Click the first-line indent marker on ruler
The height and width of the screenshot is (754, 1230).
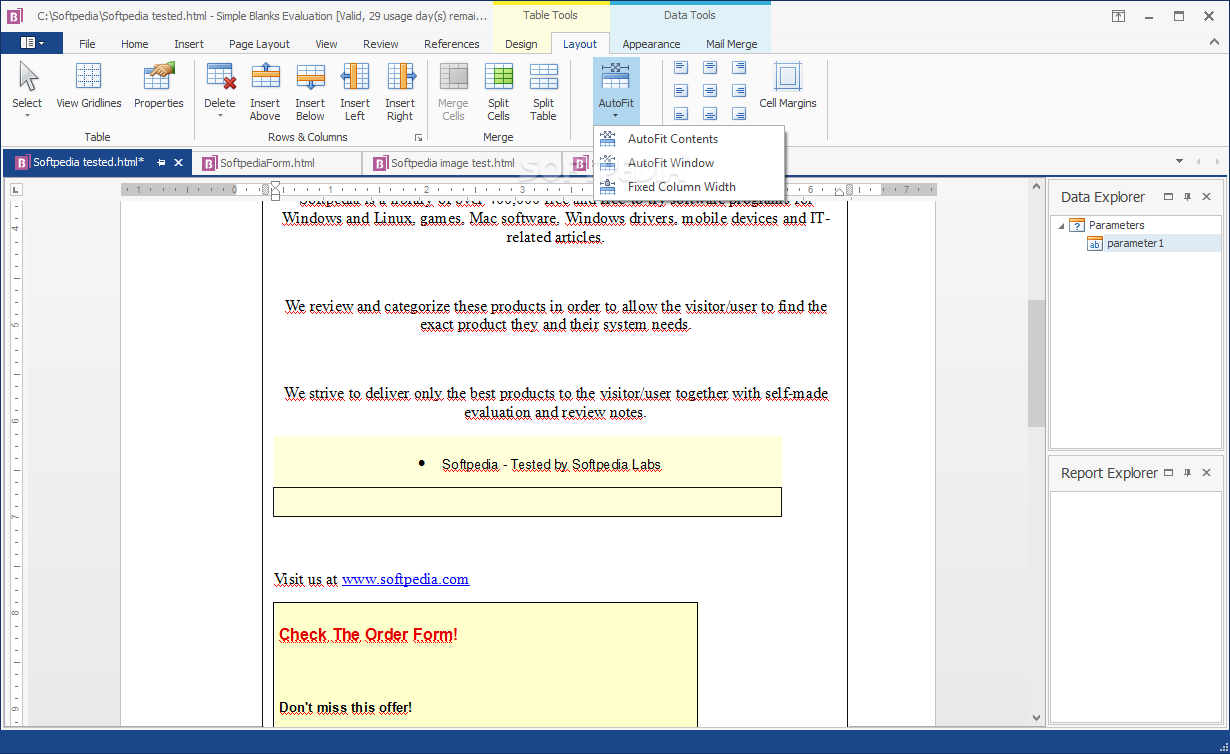tap(275, 185)
